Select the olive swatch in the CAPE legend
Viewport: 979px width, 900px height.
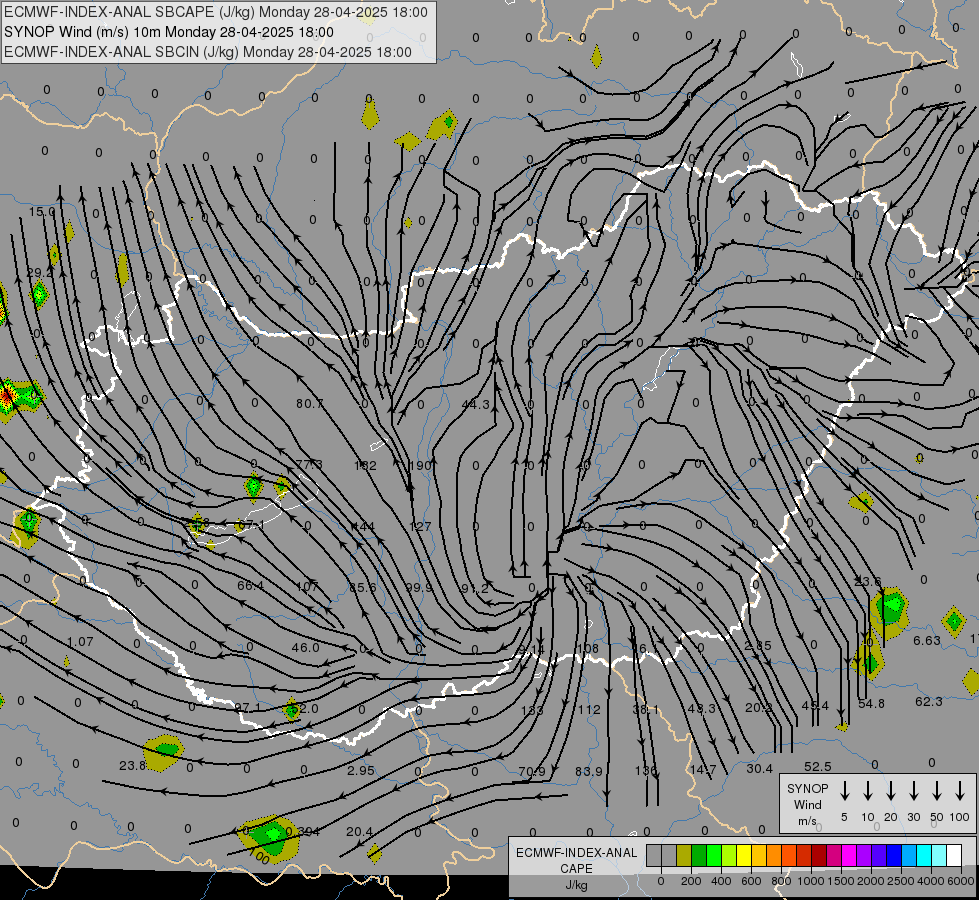(x=684, y=856)
